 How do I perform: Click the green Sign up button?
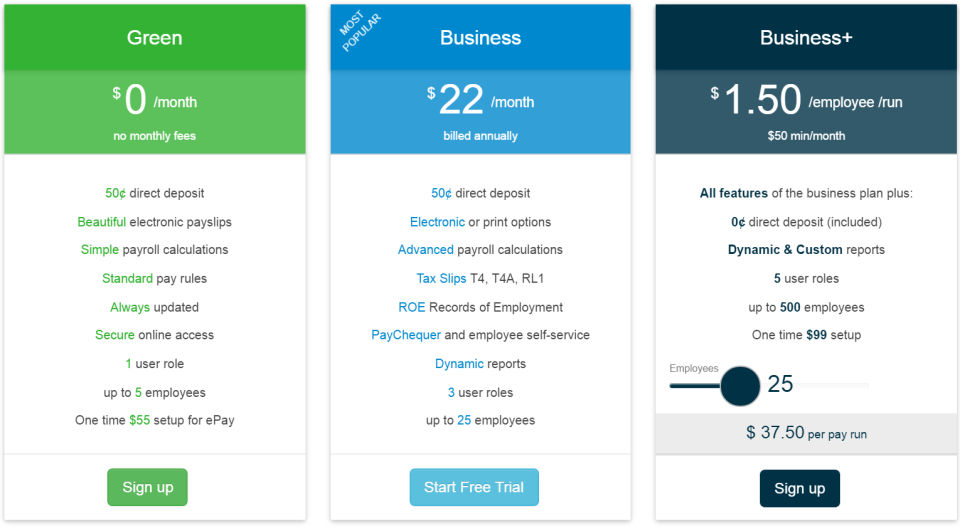[147, 487]
